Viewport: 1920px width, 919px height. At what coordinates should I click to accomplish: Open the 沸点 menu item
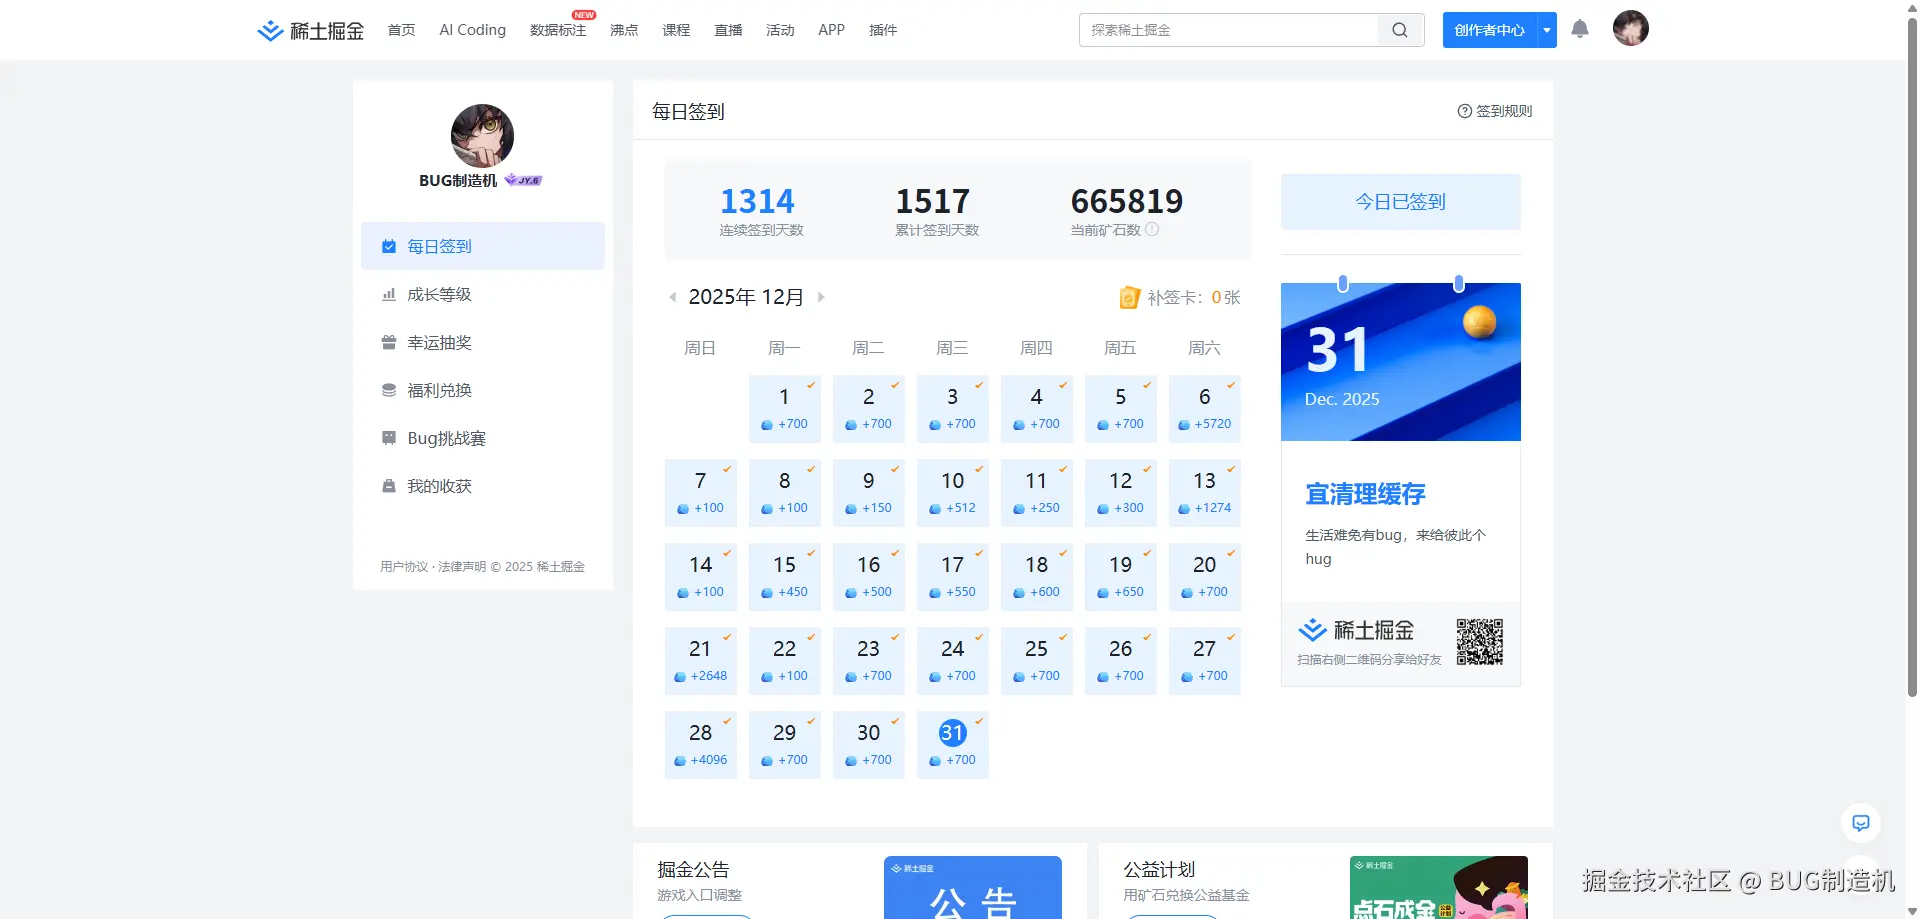click(x=624, y=30)
